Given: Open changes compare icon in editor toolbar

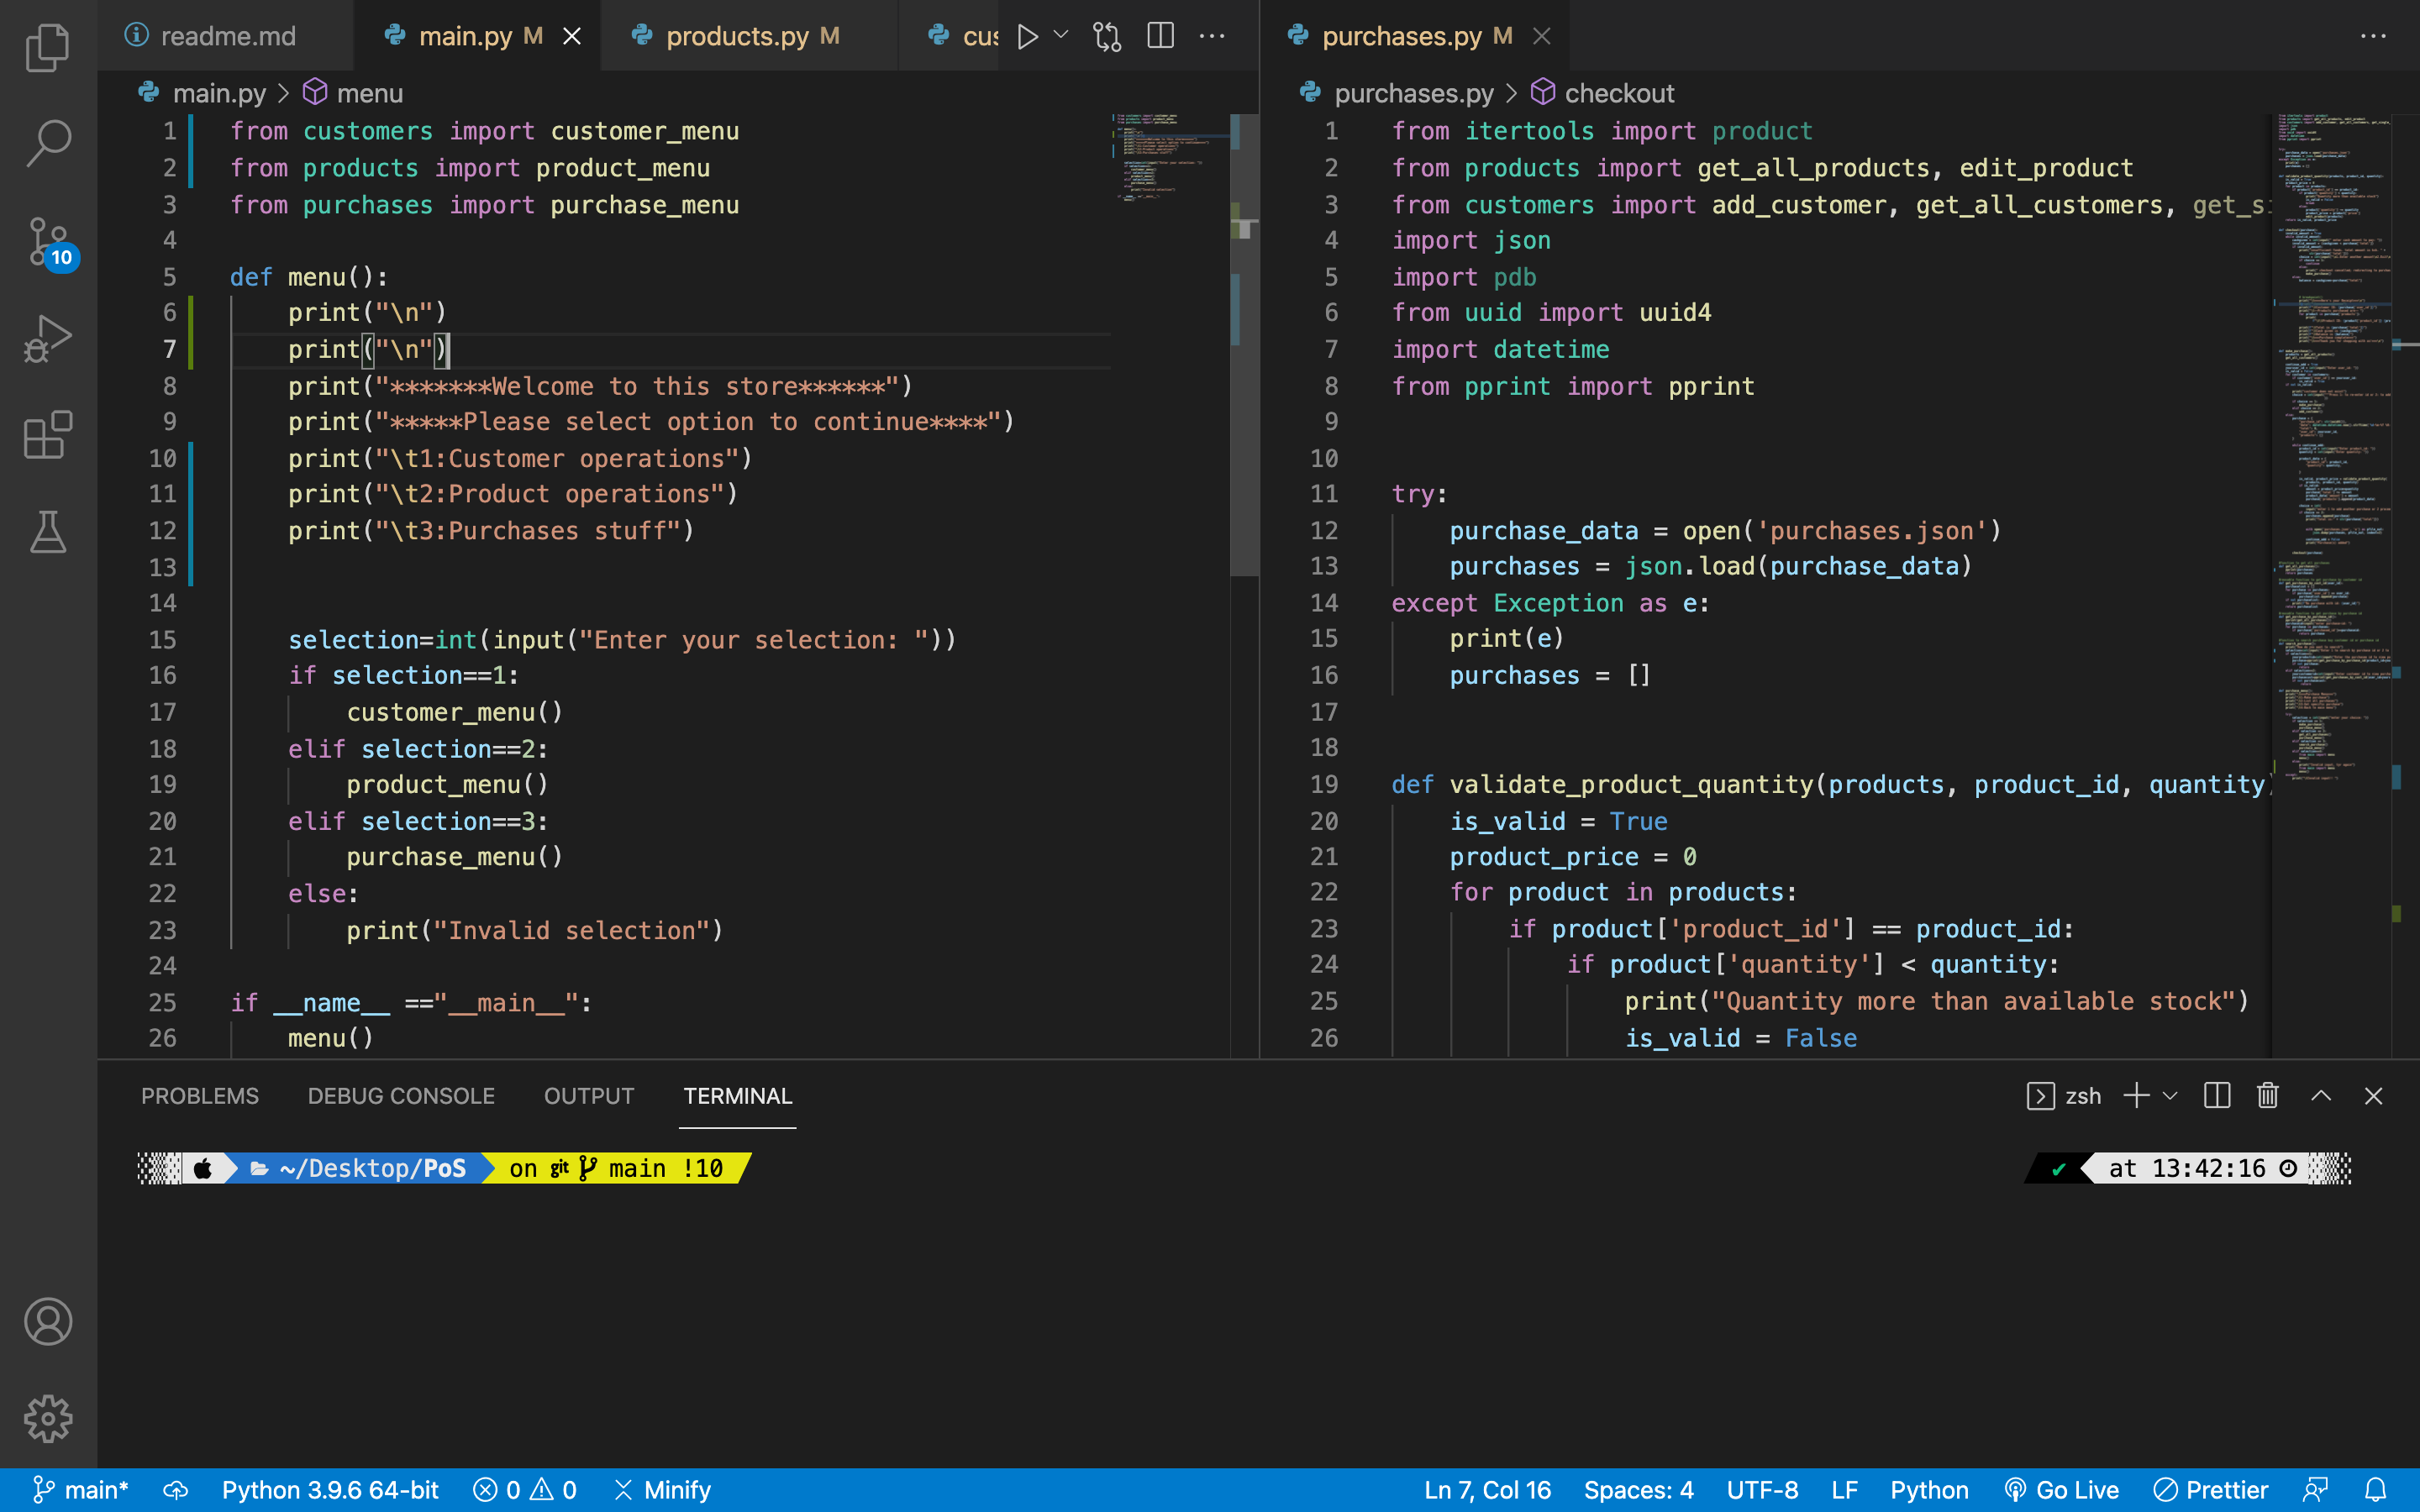Looking at the screenshot, I should point(1107,37).
